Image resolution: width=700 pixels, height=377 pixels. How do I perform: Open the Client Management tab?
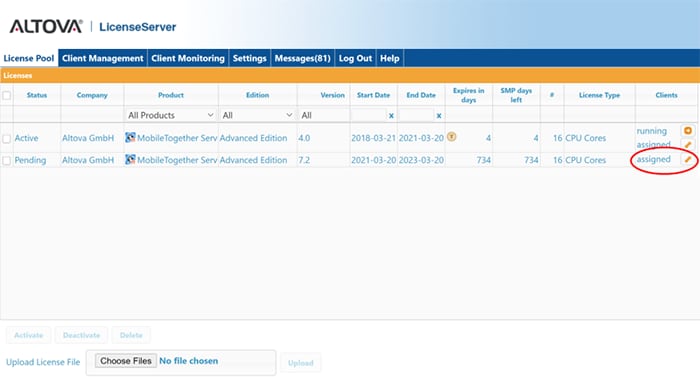(x=103, y=58)
